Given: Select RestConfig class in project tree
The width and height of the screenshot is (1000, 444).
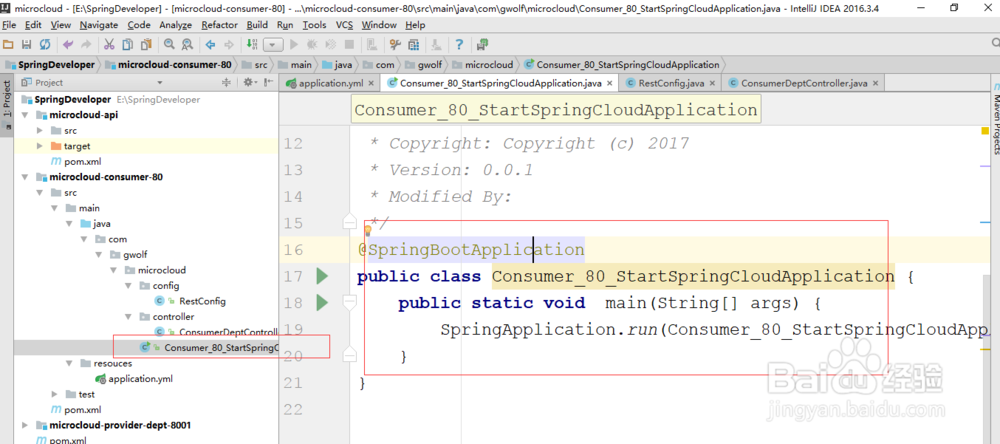Looking at the screenshot, I should point(202,301).
